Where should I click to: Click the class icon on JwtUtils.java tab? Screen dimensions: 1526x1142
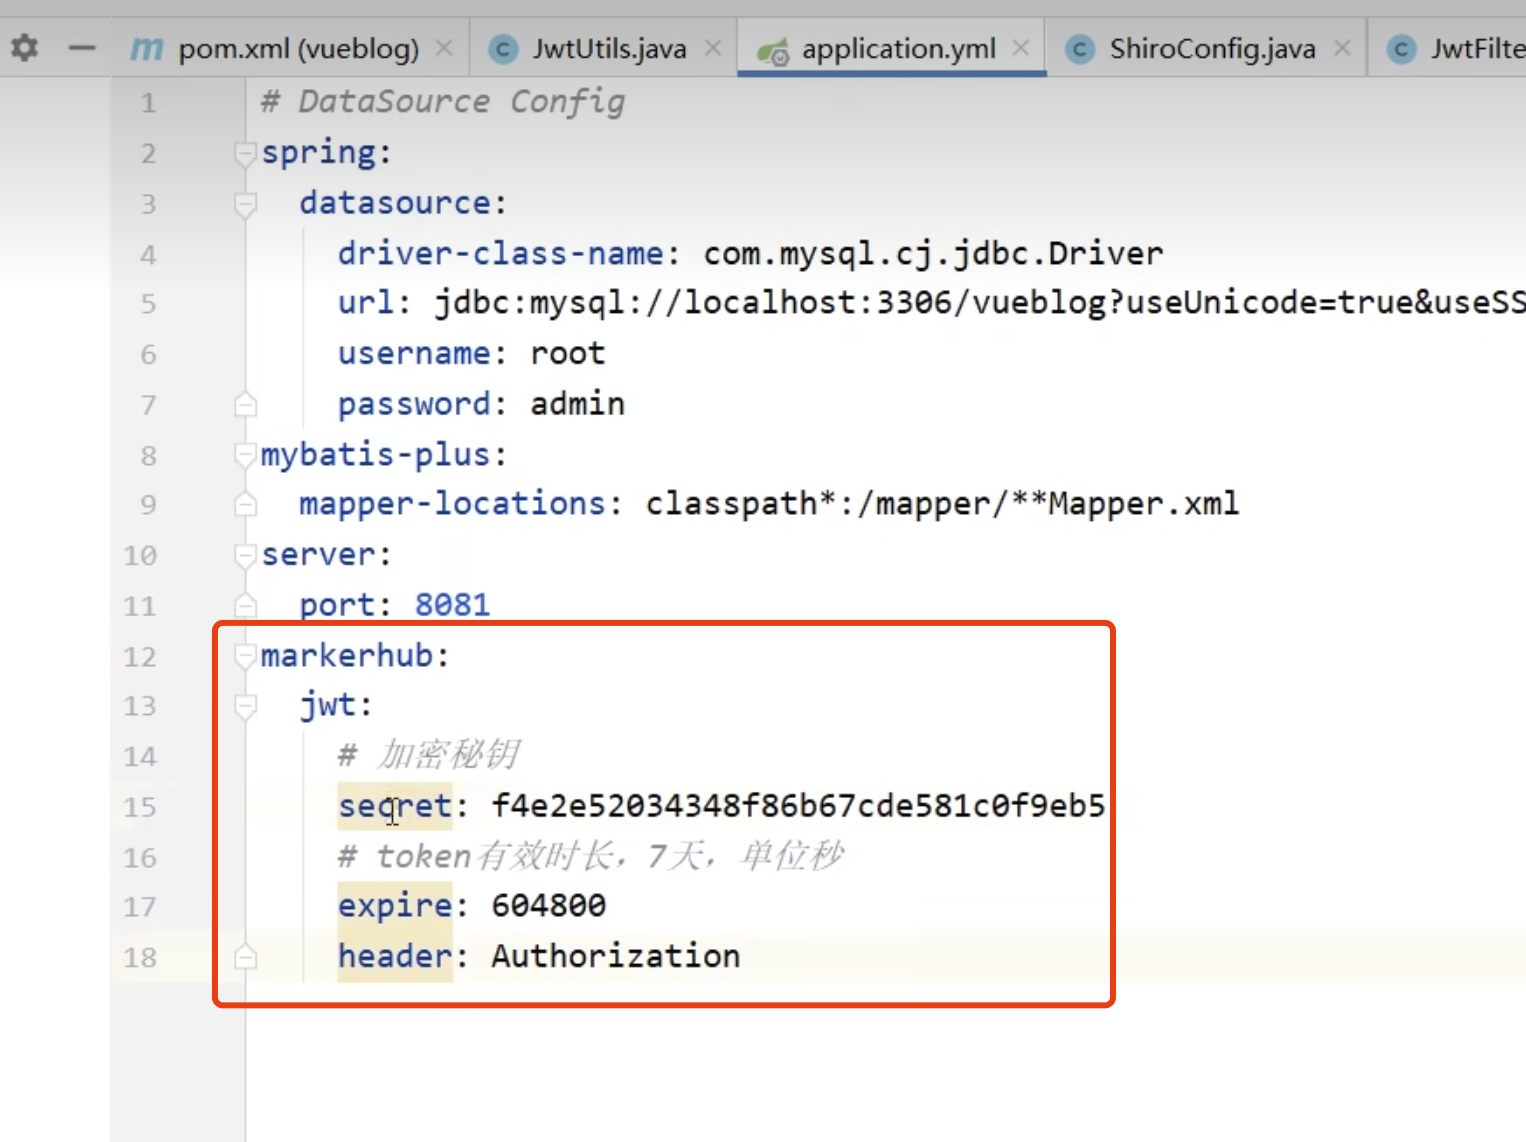tap(503, 49)
